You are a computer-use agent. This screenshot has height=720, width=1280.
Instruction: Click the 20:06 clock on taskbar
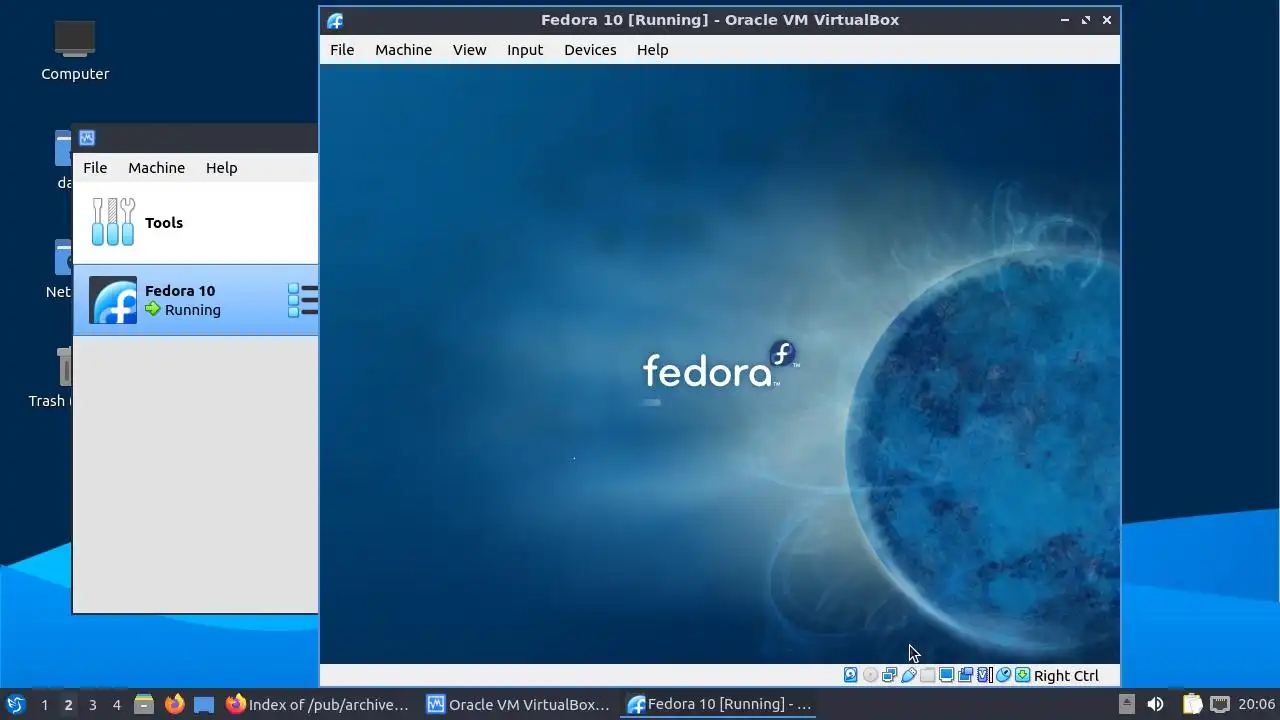tap(1256, 704)
